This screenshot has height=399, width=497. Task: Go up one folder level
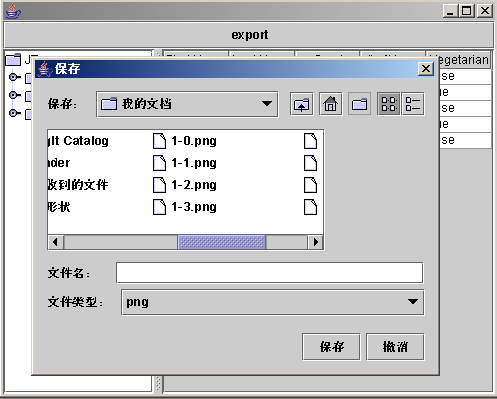(302, 104)
